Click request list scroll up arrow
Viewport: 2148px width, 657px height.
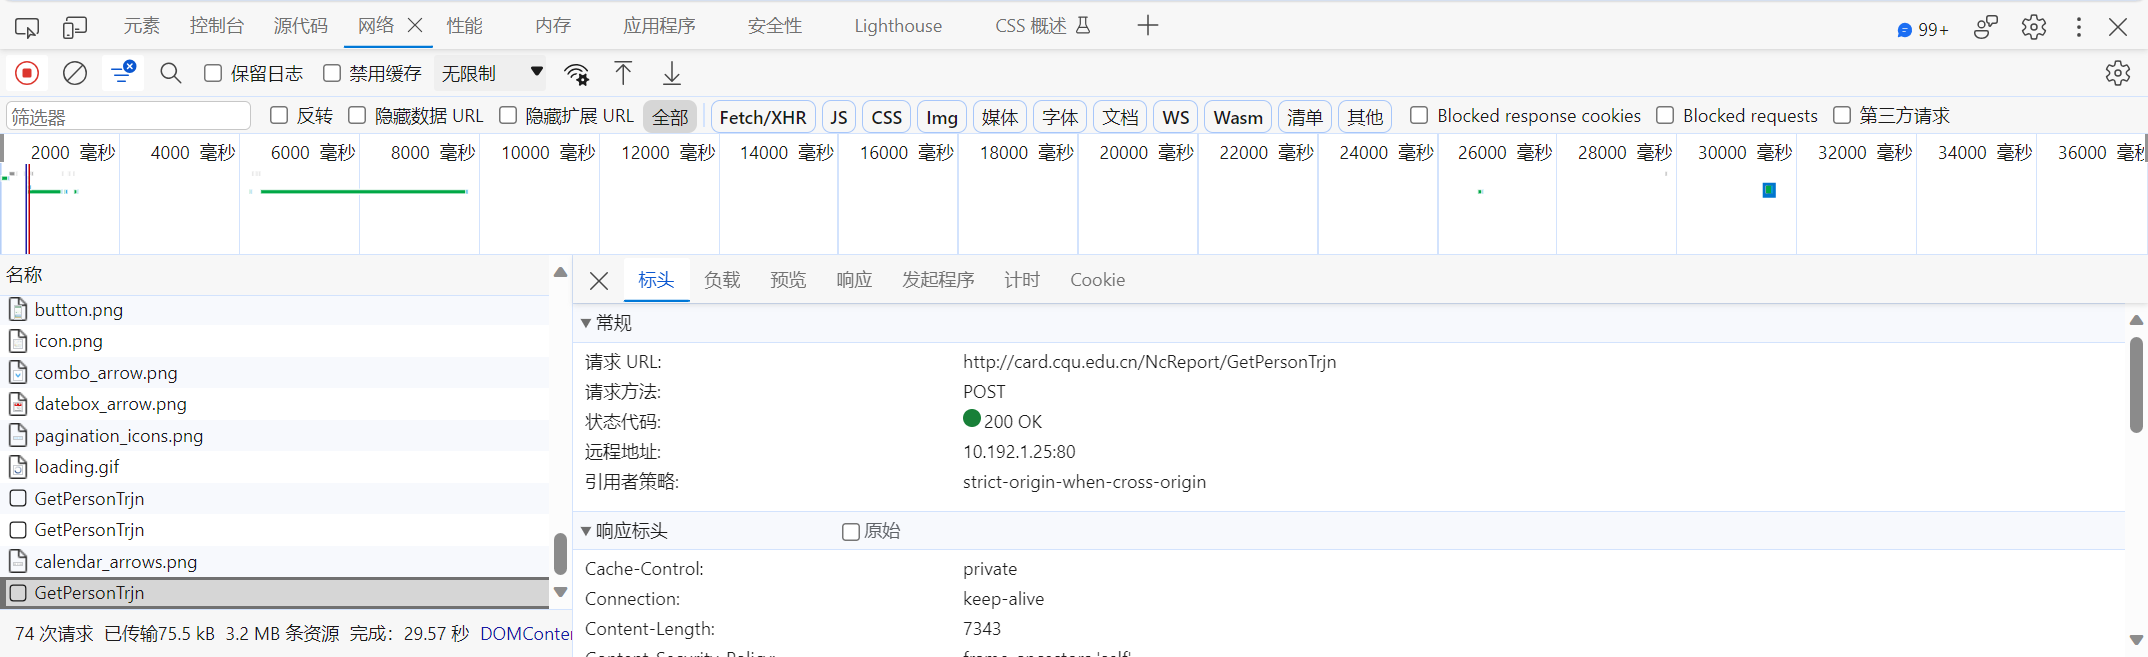point(560,272)
